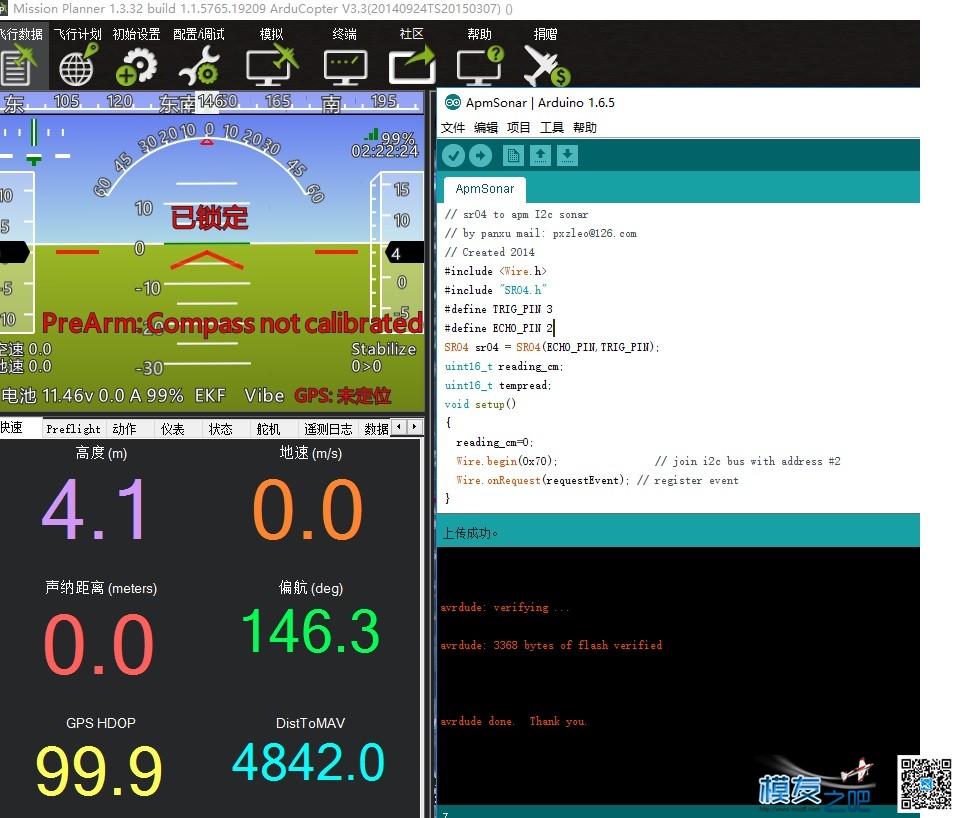The width and height of the screenshot is (960, 818).
Task: Open Arduino 工具 (Tools) menu
Action: 551,127
